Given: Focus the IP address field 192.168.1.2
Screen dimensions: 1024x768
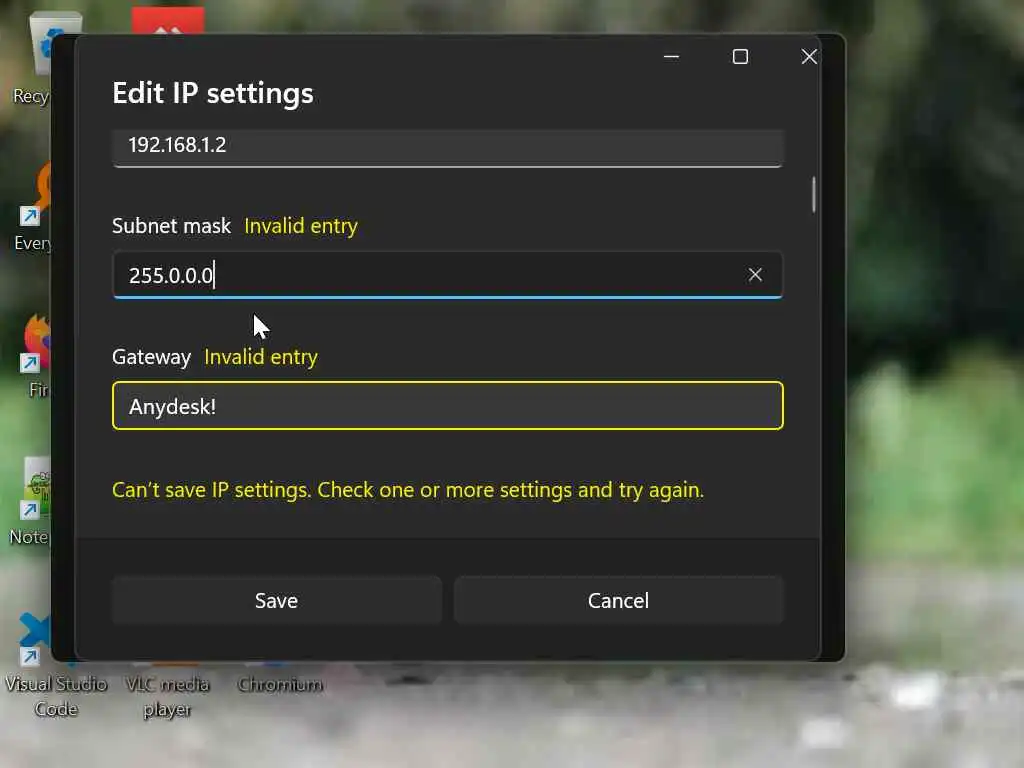Looking at the screenshot, I should coord(447,146).
